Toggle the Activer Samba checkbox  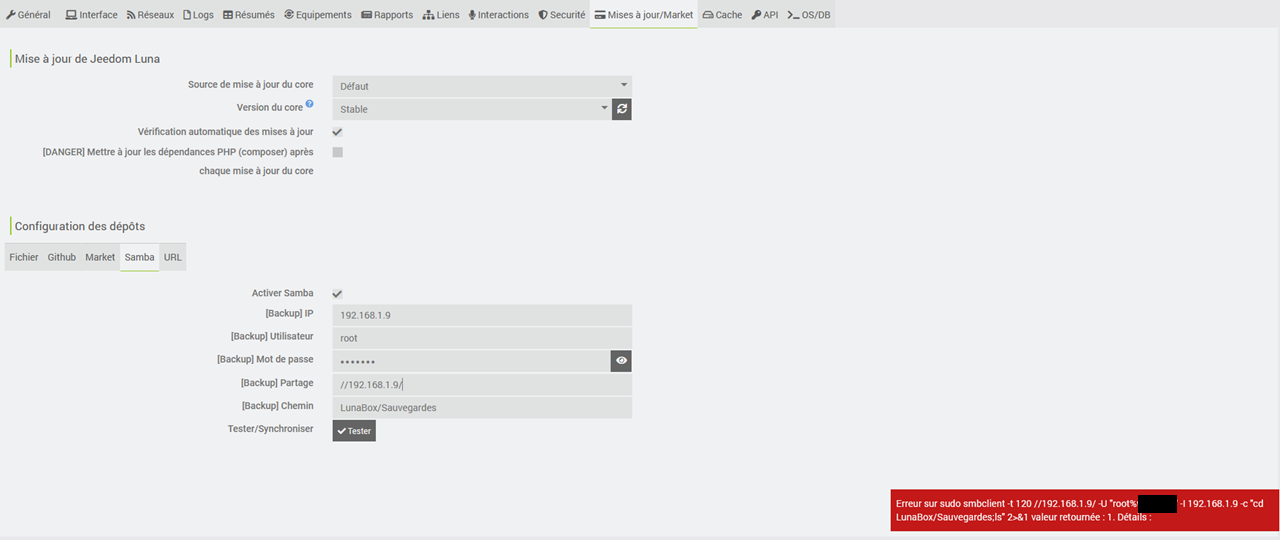[338, 294]
